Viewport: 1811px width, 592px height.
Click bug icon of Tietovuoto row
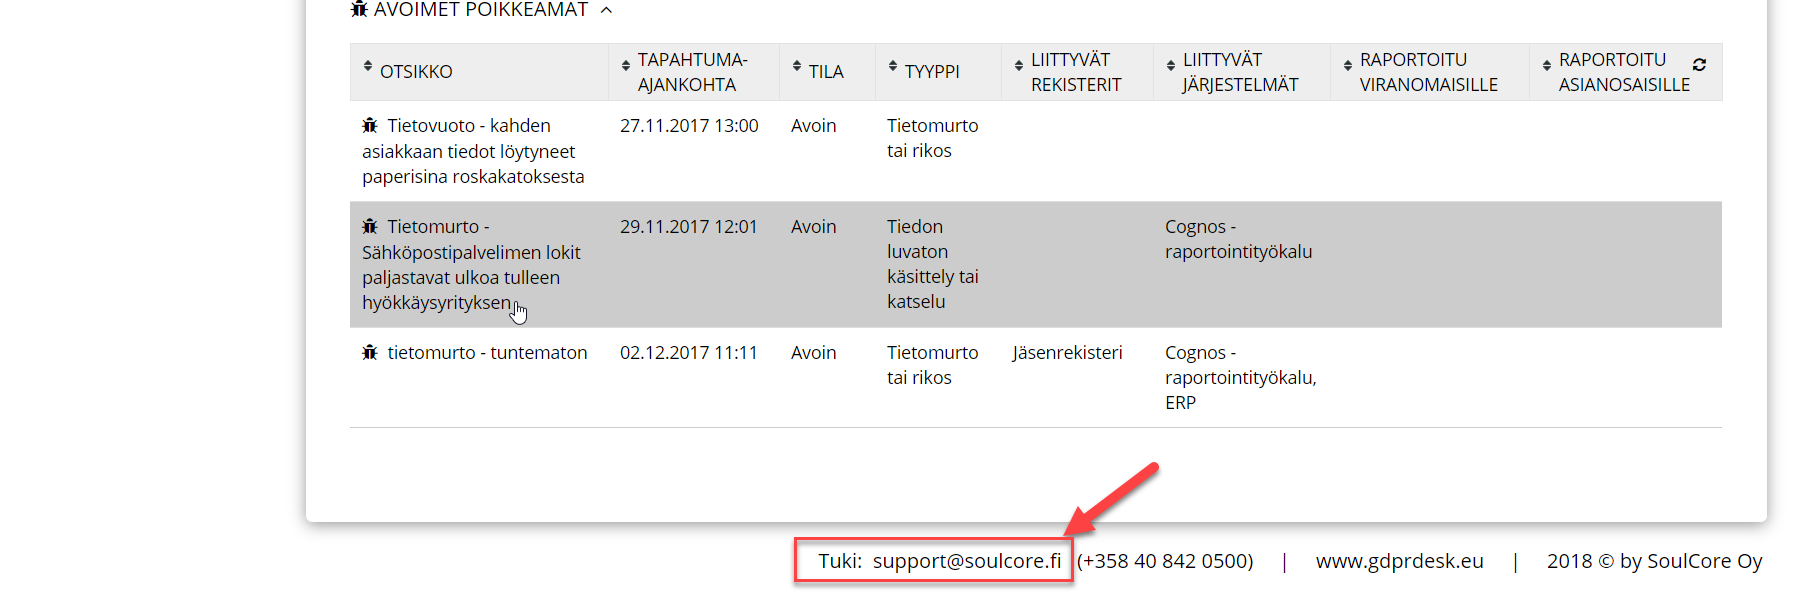pyautogui.click(x=370, y=125)
